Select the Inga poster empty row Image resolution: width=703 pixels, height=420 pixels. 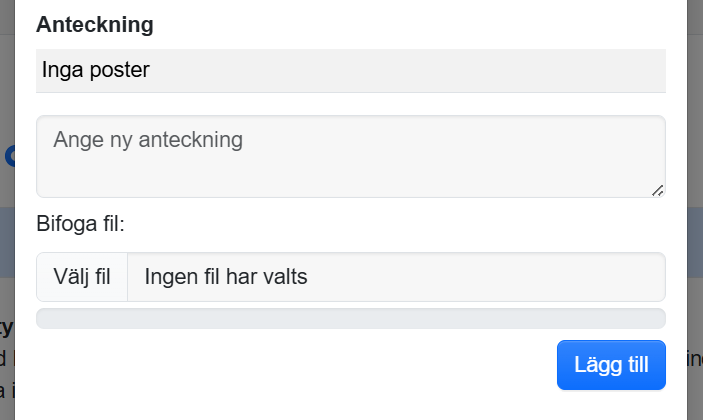click(x=350, y=71)
